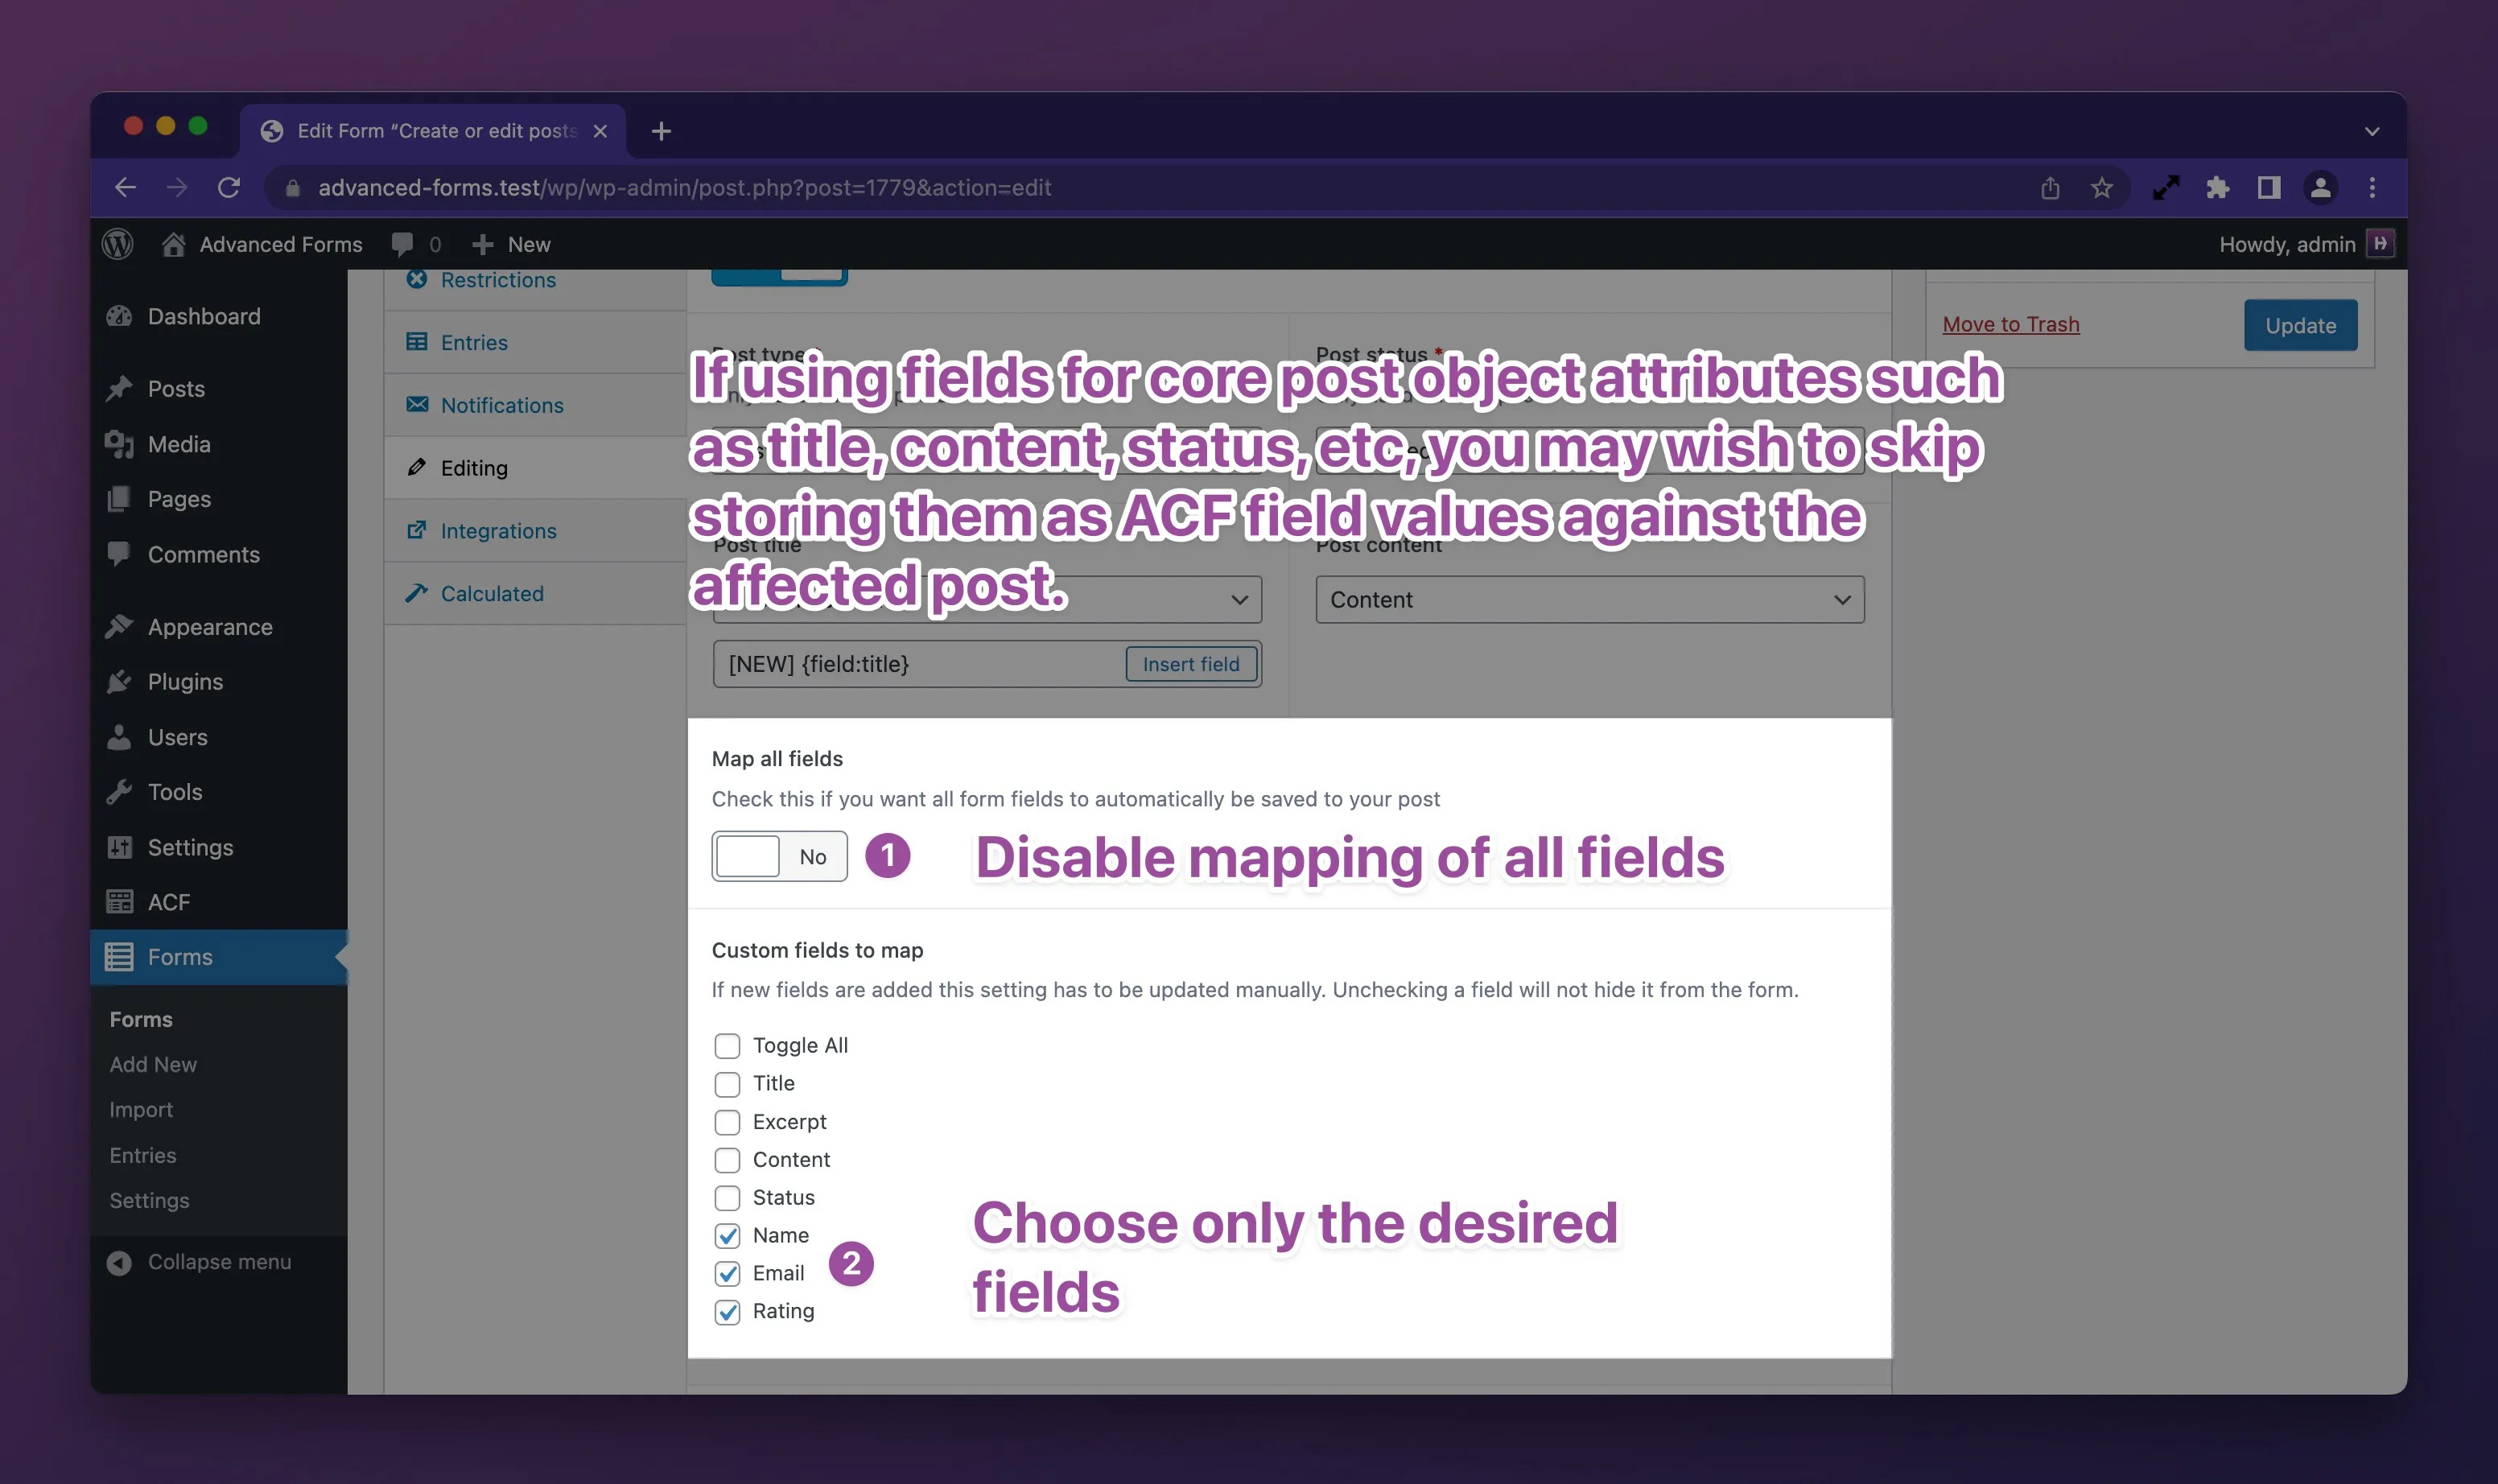This screenshot has width=2498, height=1484.
Task: Uncheck the Rating field checkbox
Action: [727, 1312]
